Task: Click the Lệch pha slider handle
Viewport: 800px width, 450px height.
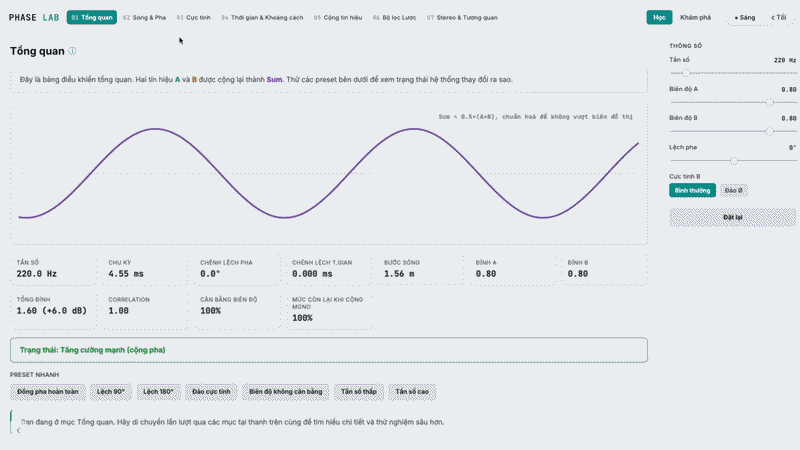Action: coord(734,161)
